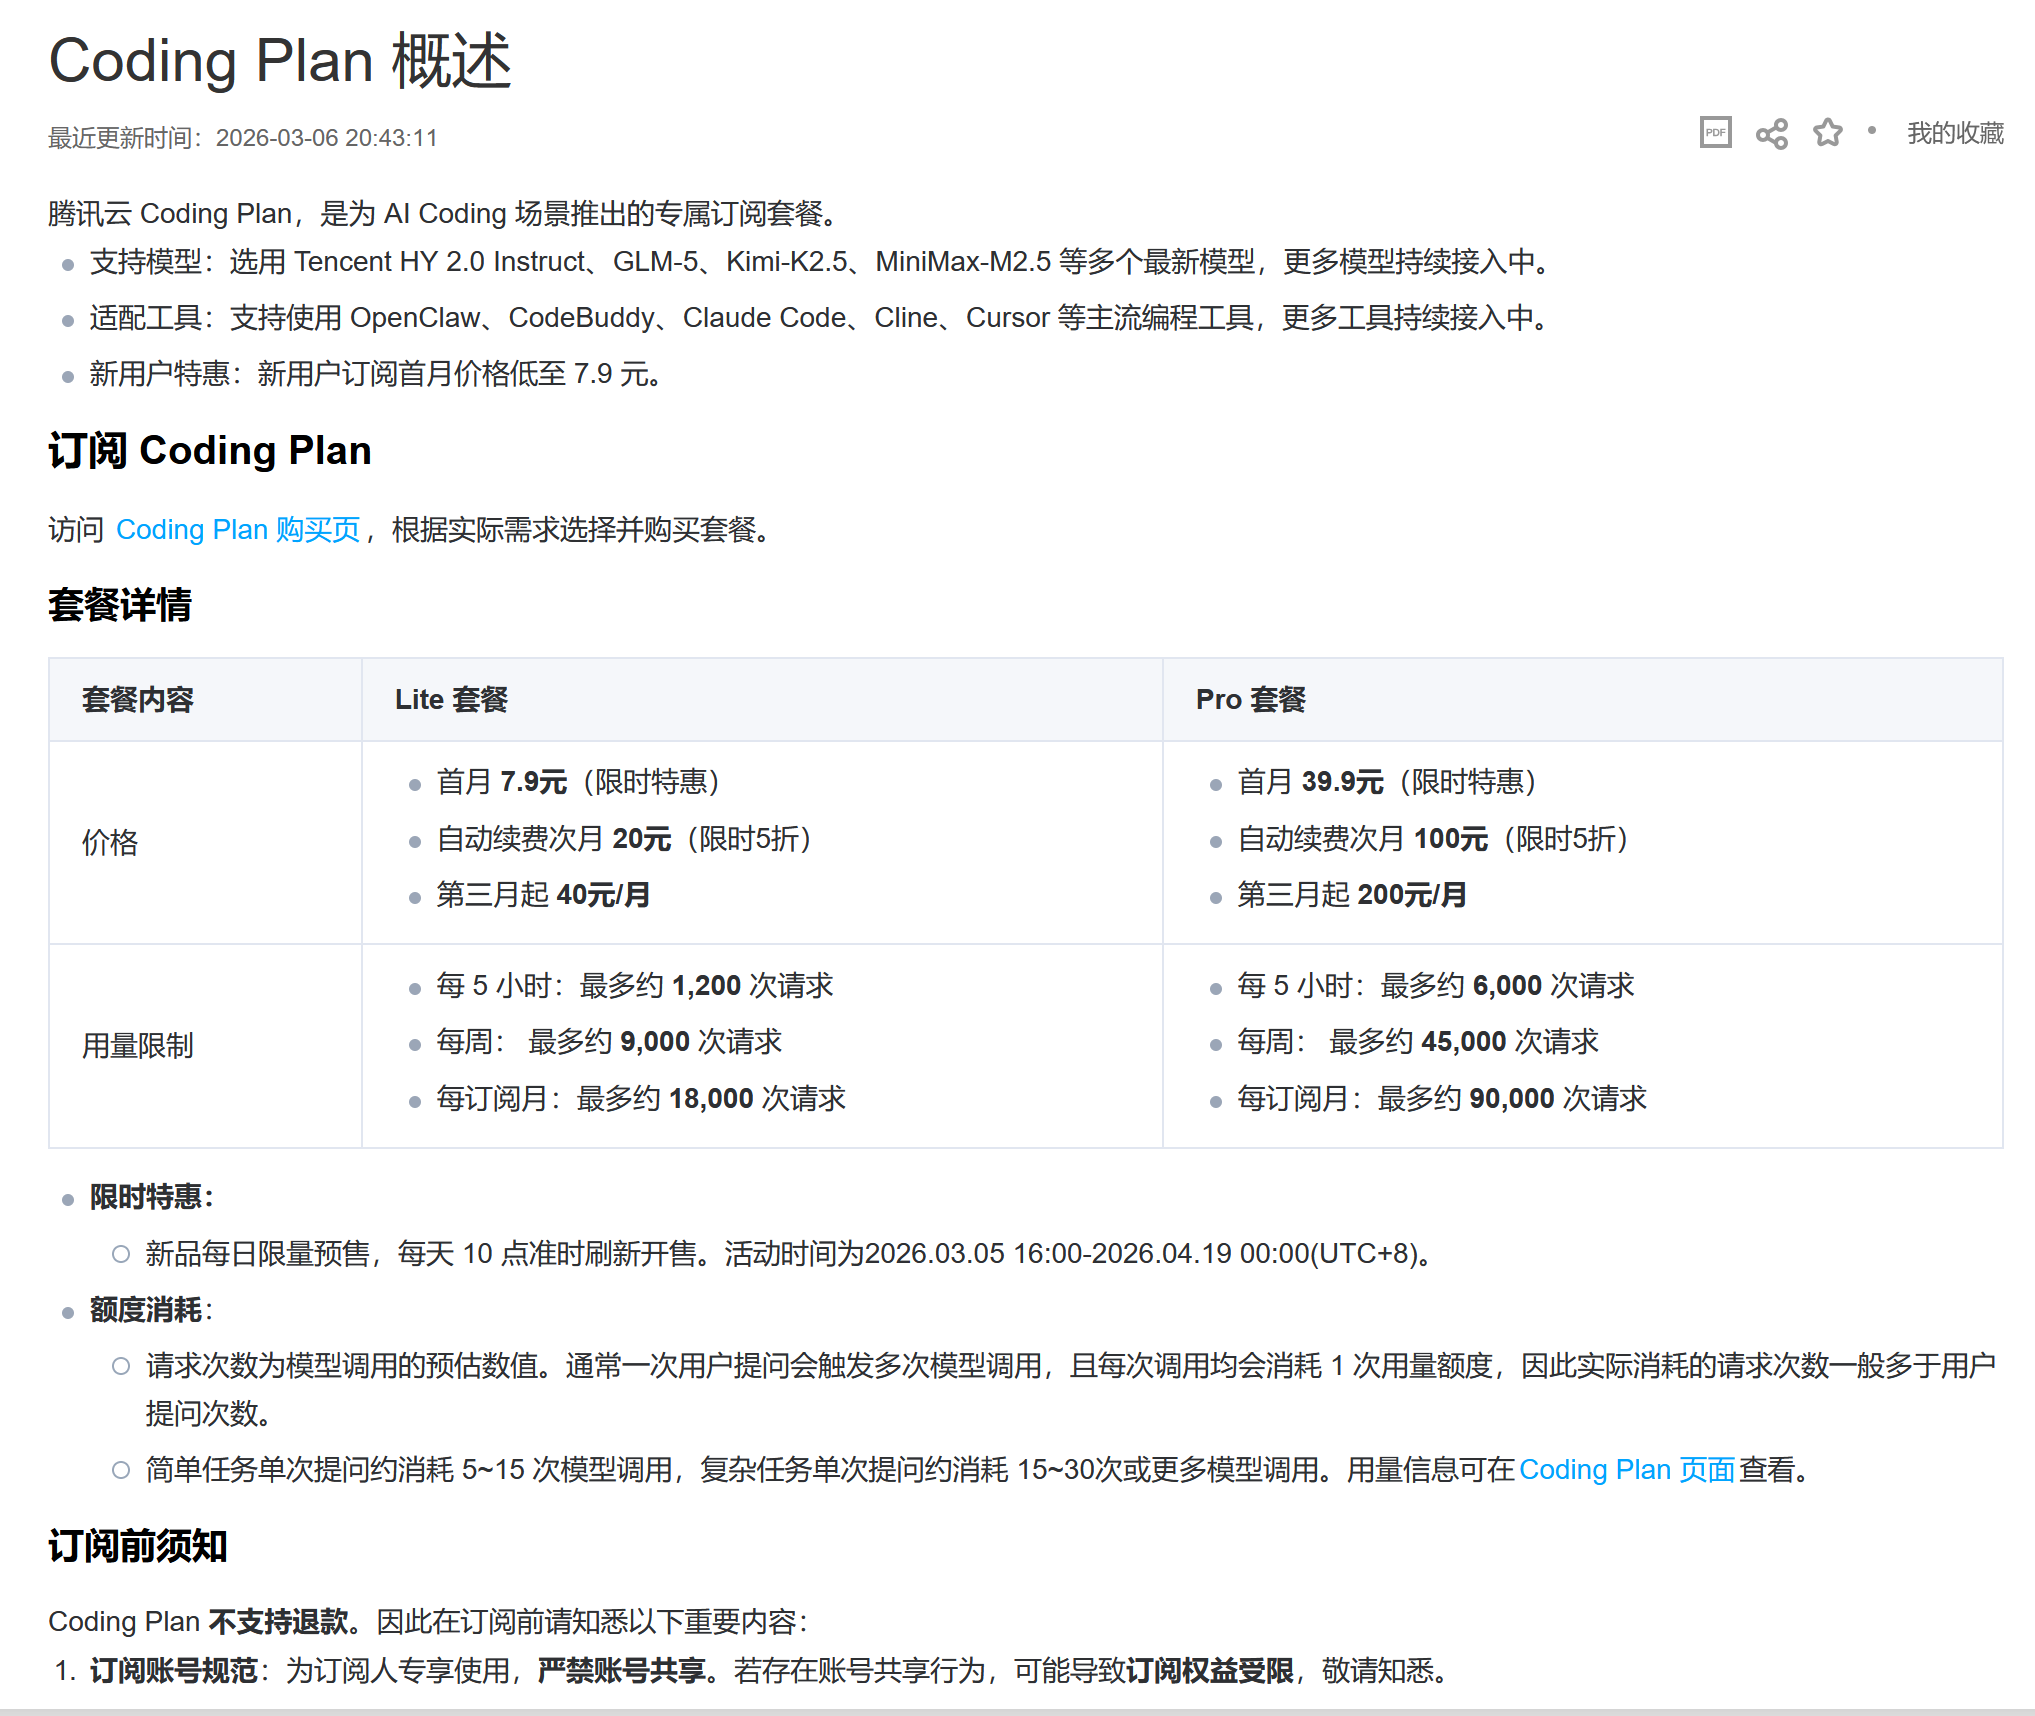Click the star favorite icon

1827,133
